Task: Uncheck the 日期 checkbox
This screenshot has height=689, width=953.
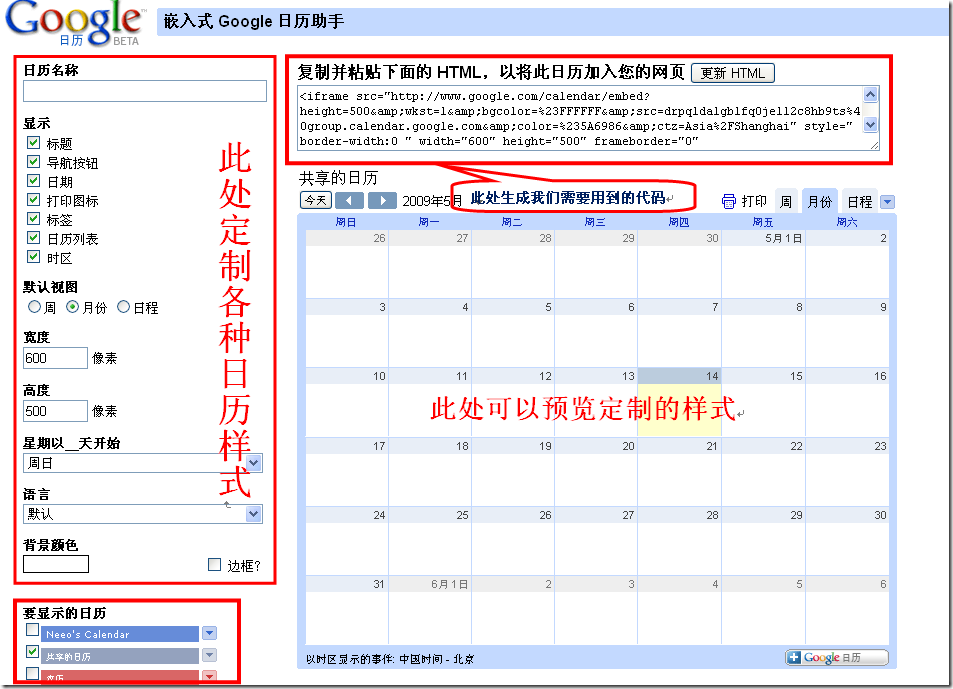Action: pyautogui.click(x=33, y=180)
